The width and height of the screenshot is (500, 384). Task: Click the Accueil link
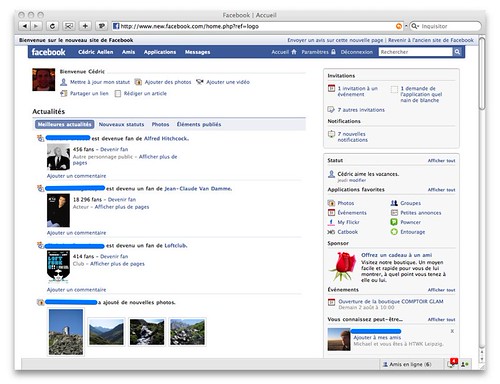click(284, 52)
